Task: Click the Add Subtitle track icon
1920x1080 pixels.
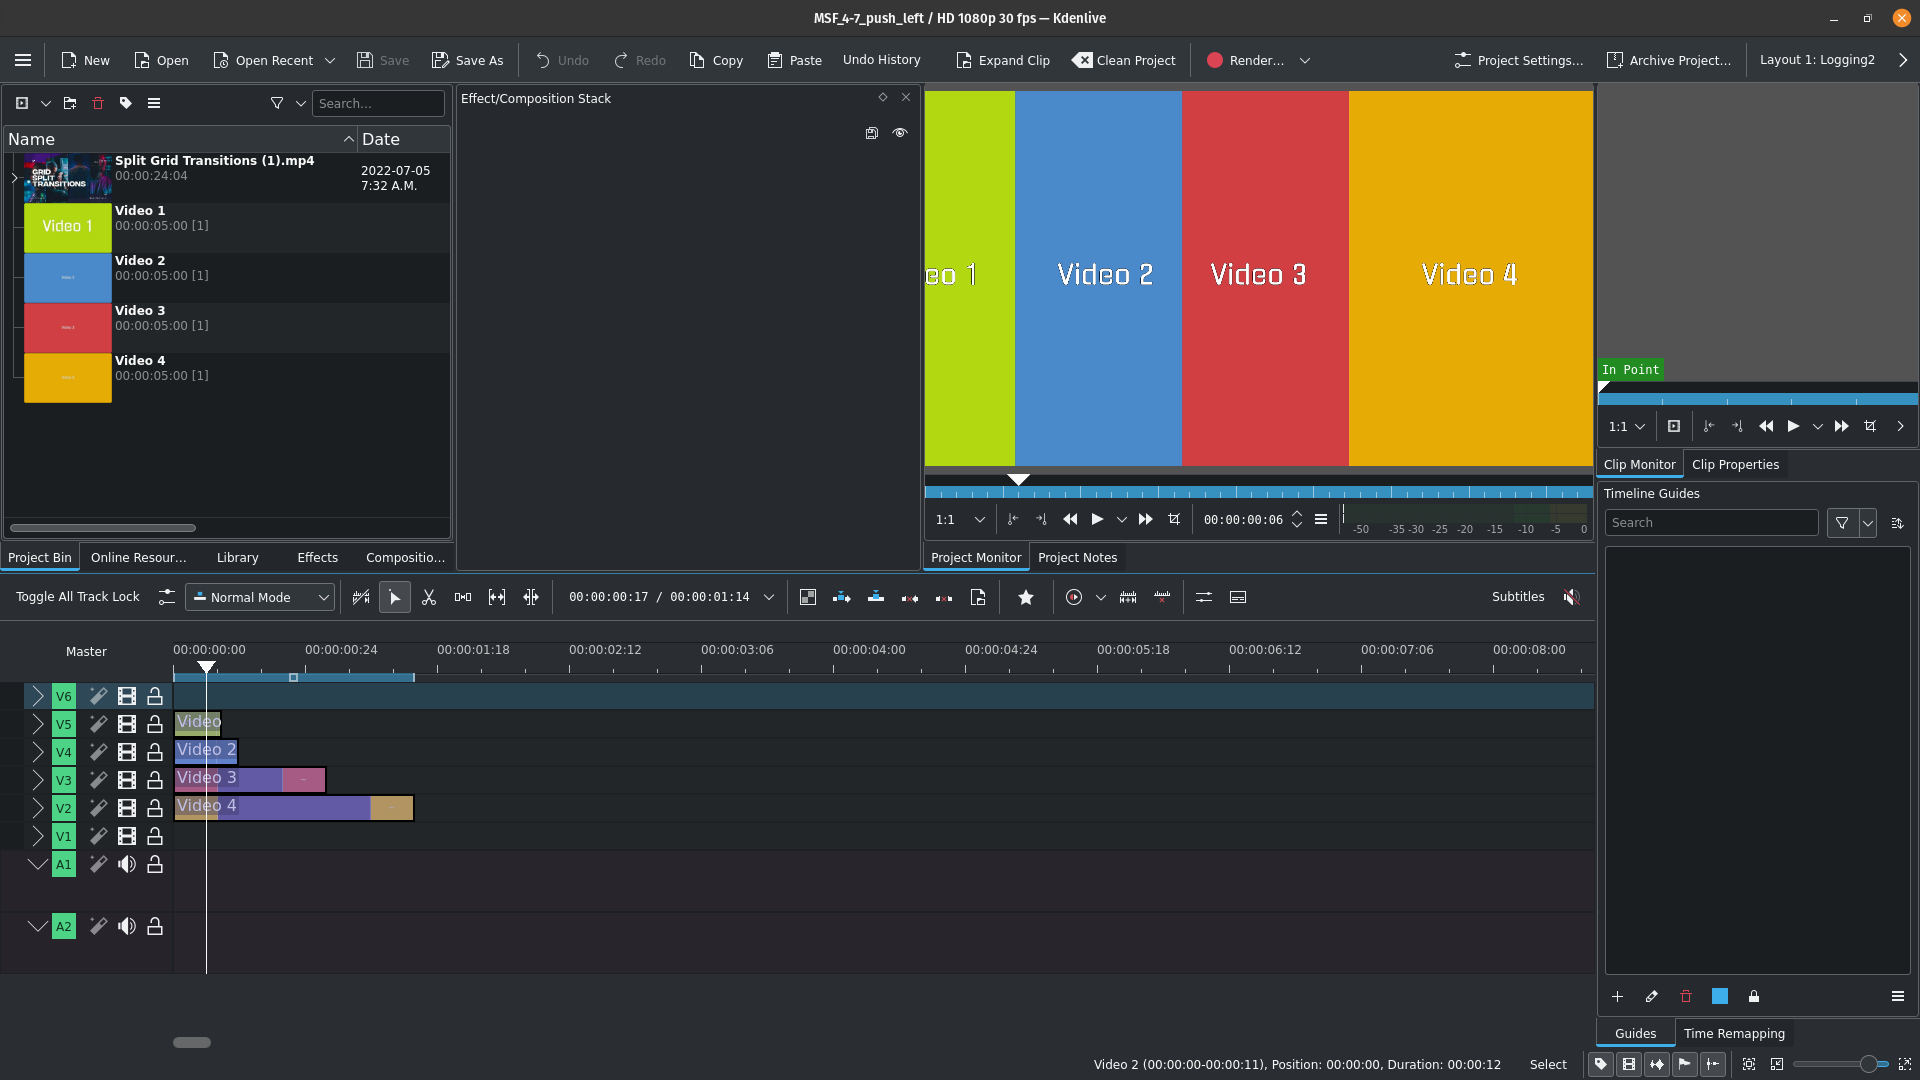Action: coord(1238,597)
